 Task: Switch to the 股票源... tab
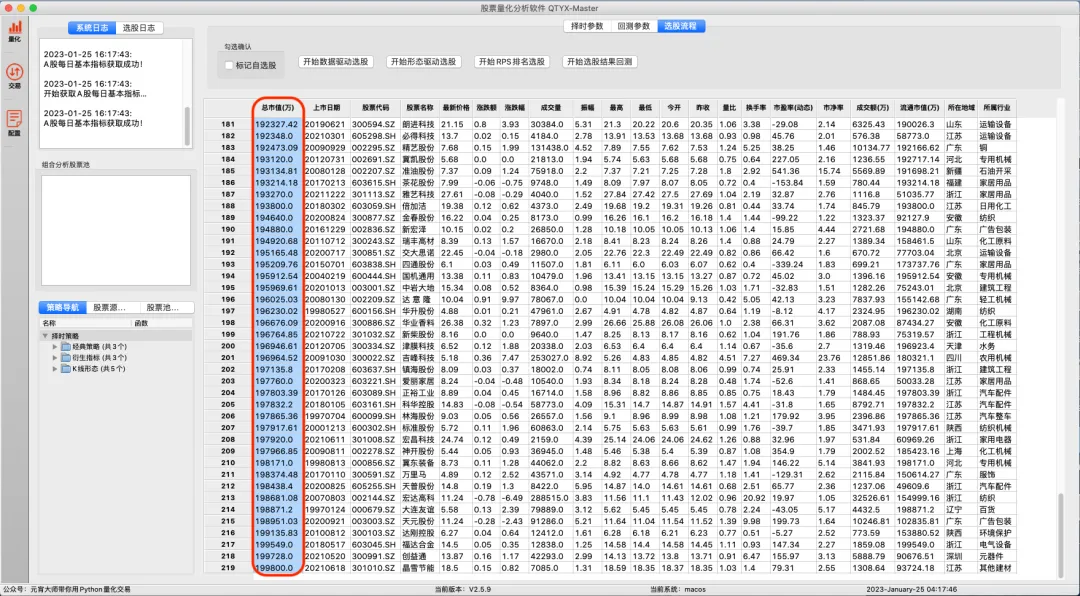[112, 307]
